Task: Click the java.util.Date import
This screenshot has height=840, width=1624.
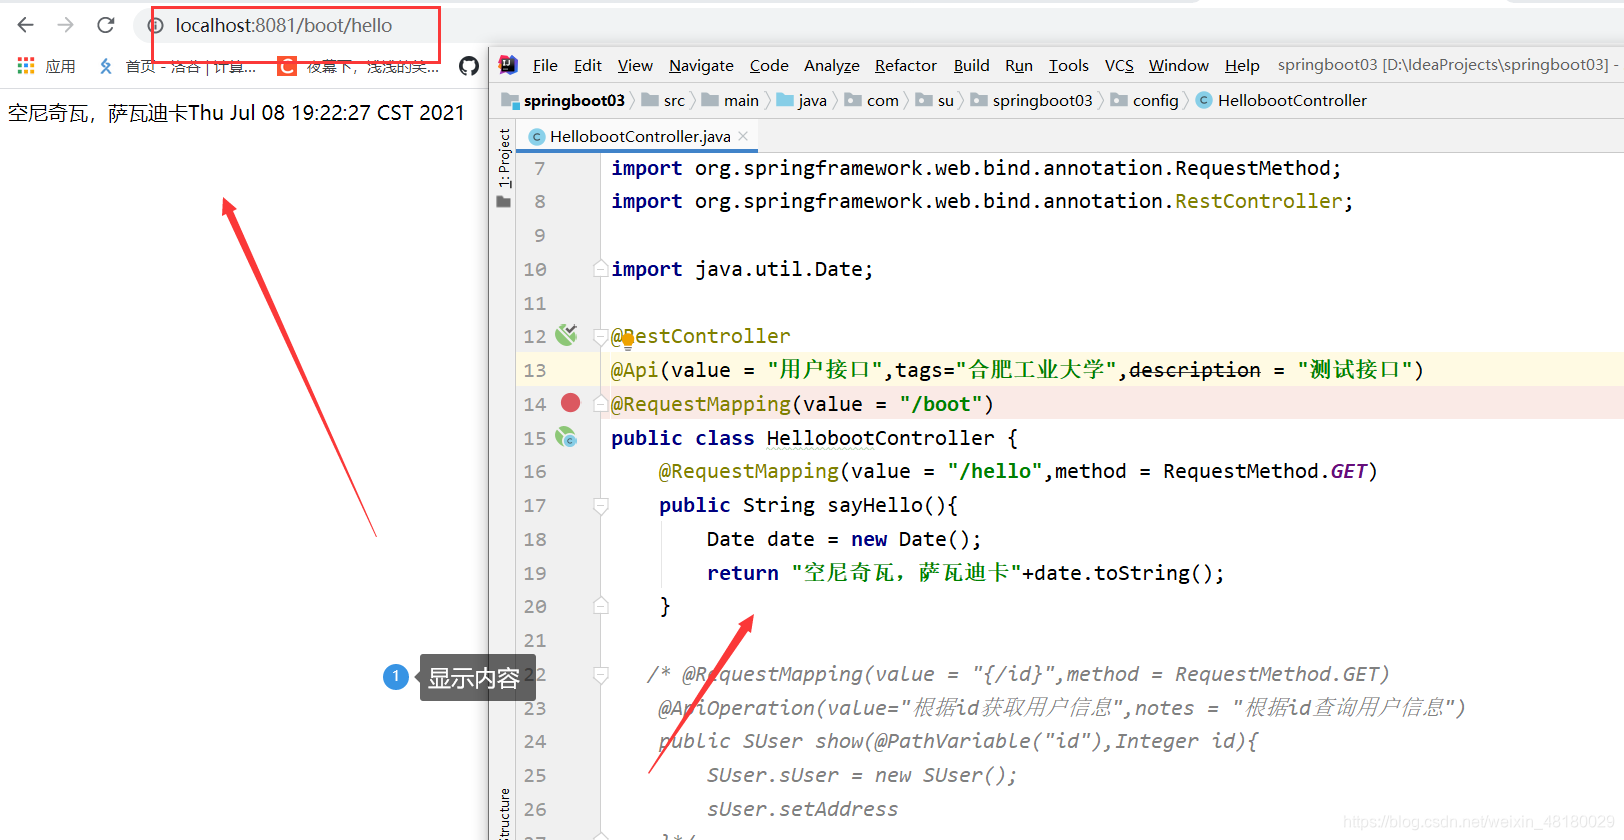Action: click(742, 269)
